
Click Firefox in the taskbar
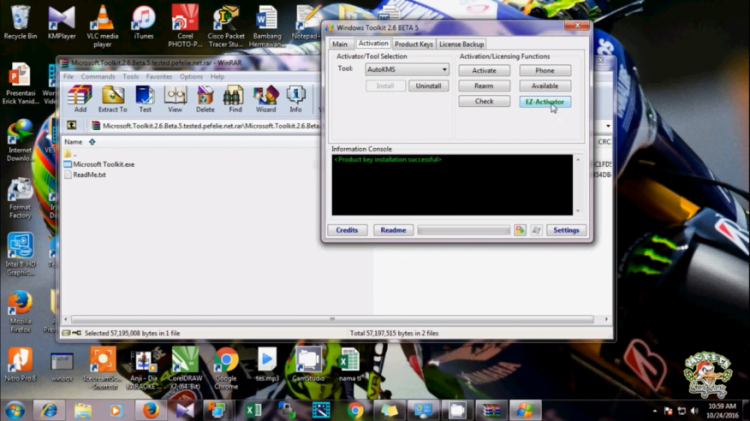click(151, 410)
